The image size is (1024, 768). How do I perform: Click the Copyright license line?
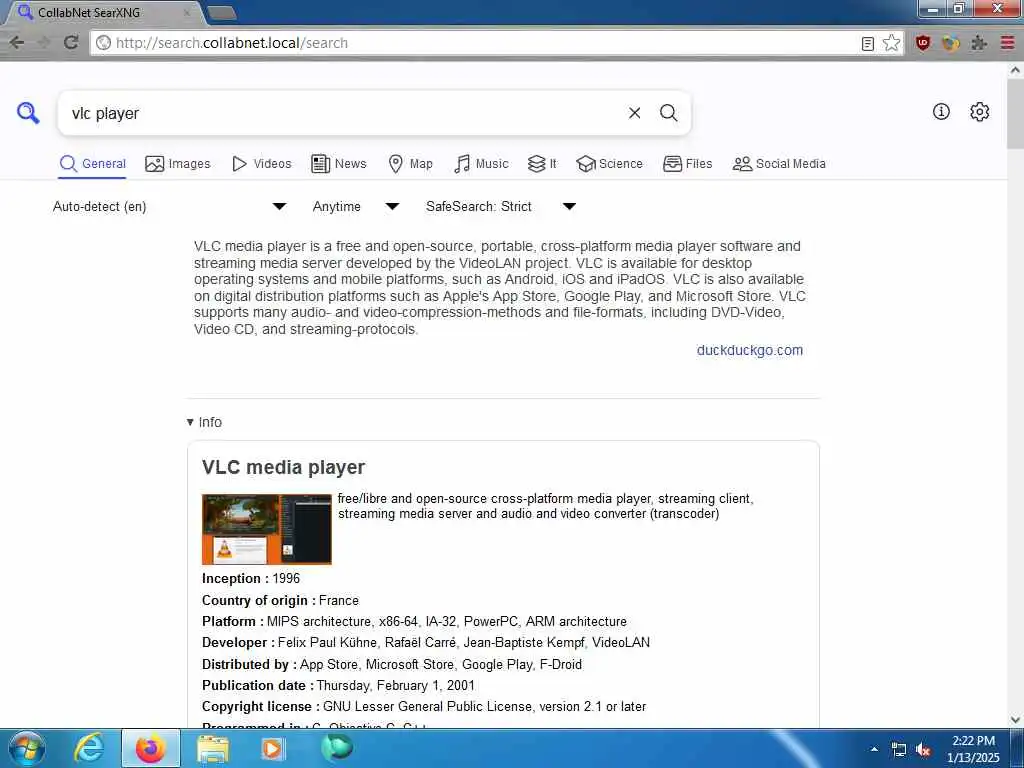[x=424, y=707]
